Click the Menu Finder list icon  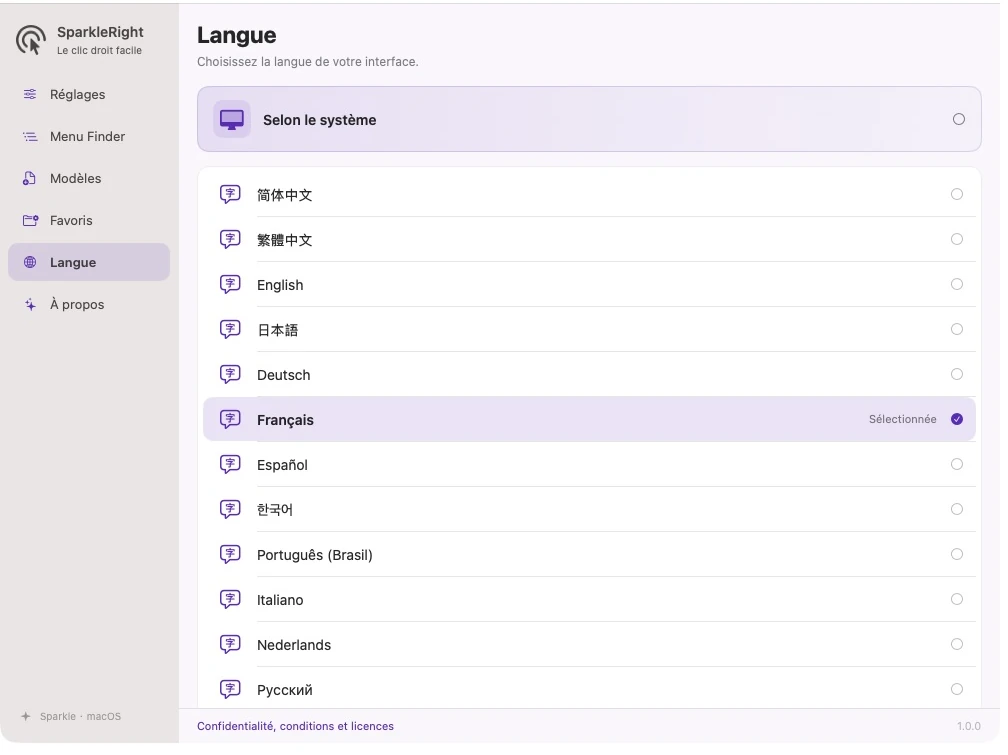click(x=30, y=136)
